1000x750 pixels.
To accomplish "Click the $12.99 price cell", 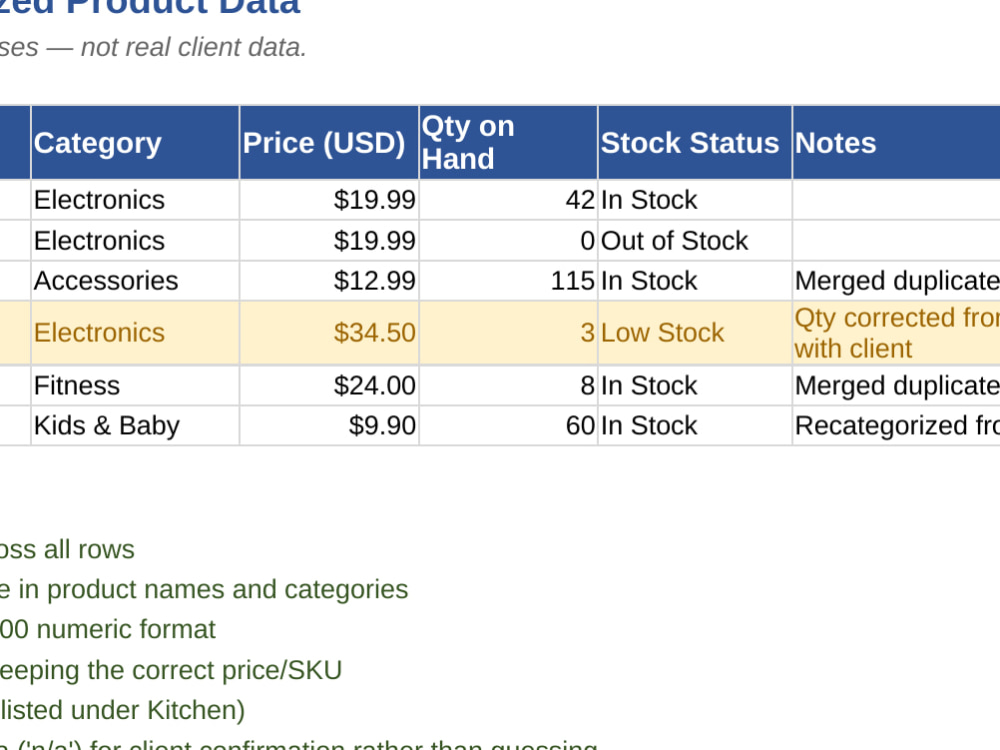I will [329, 281].
